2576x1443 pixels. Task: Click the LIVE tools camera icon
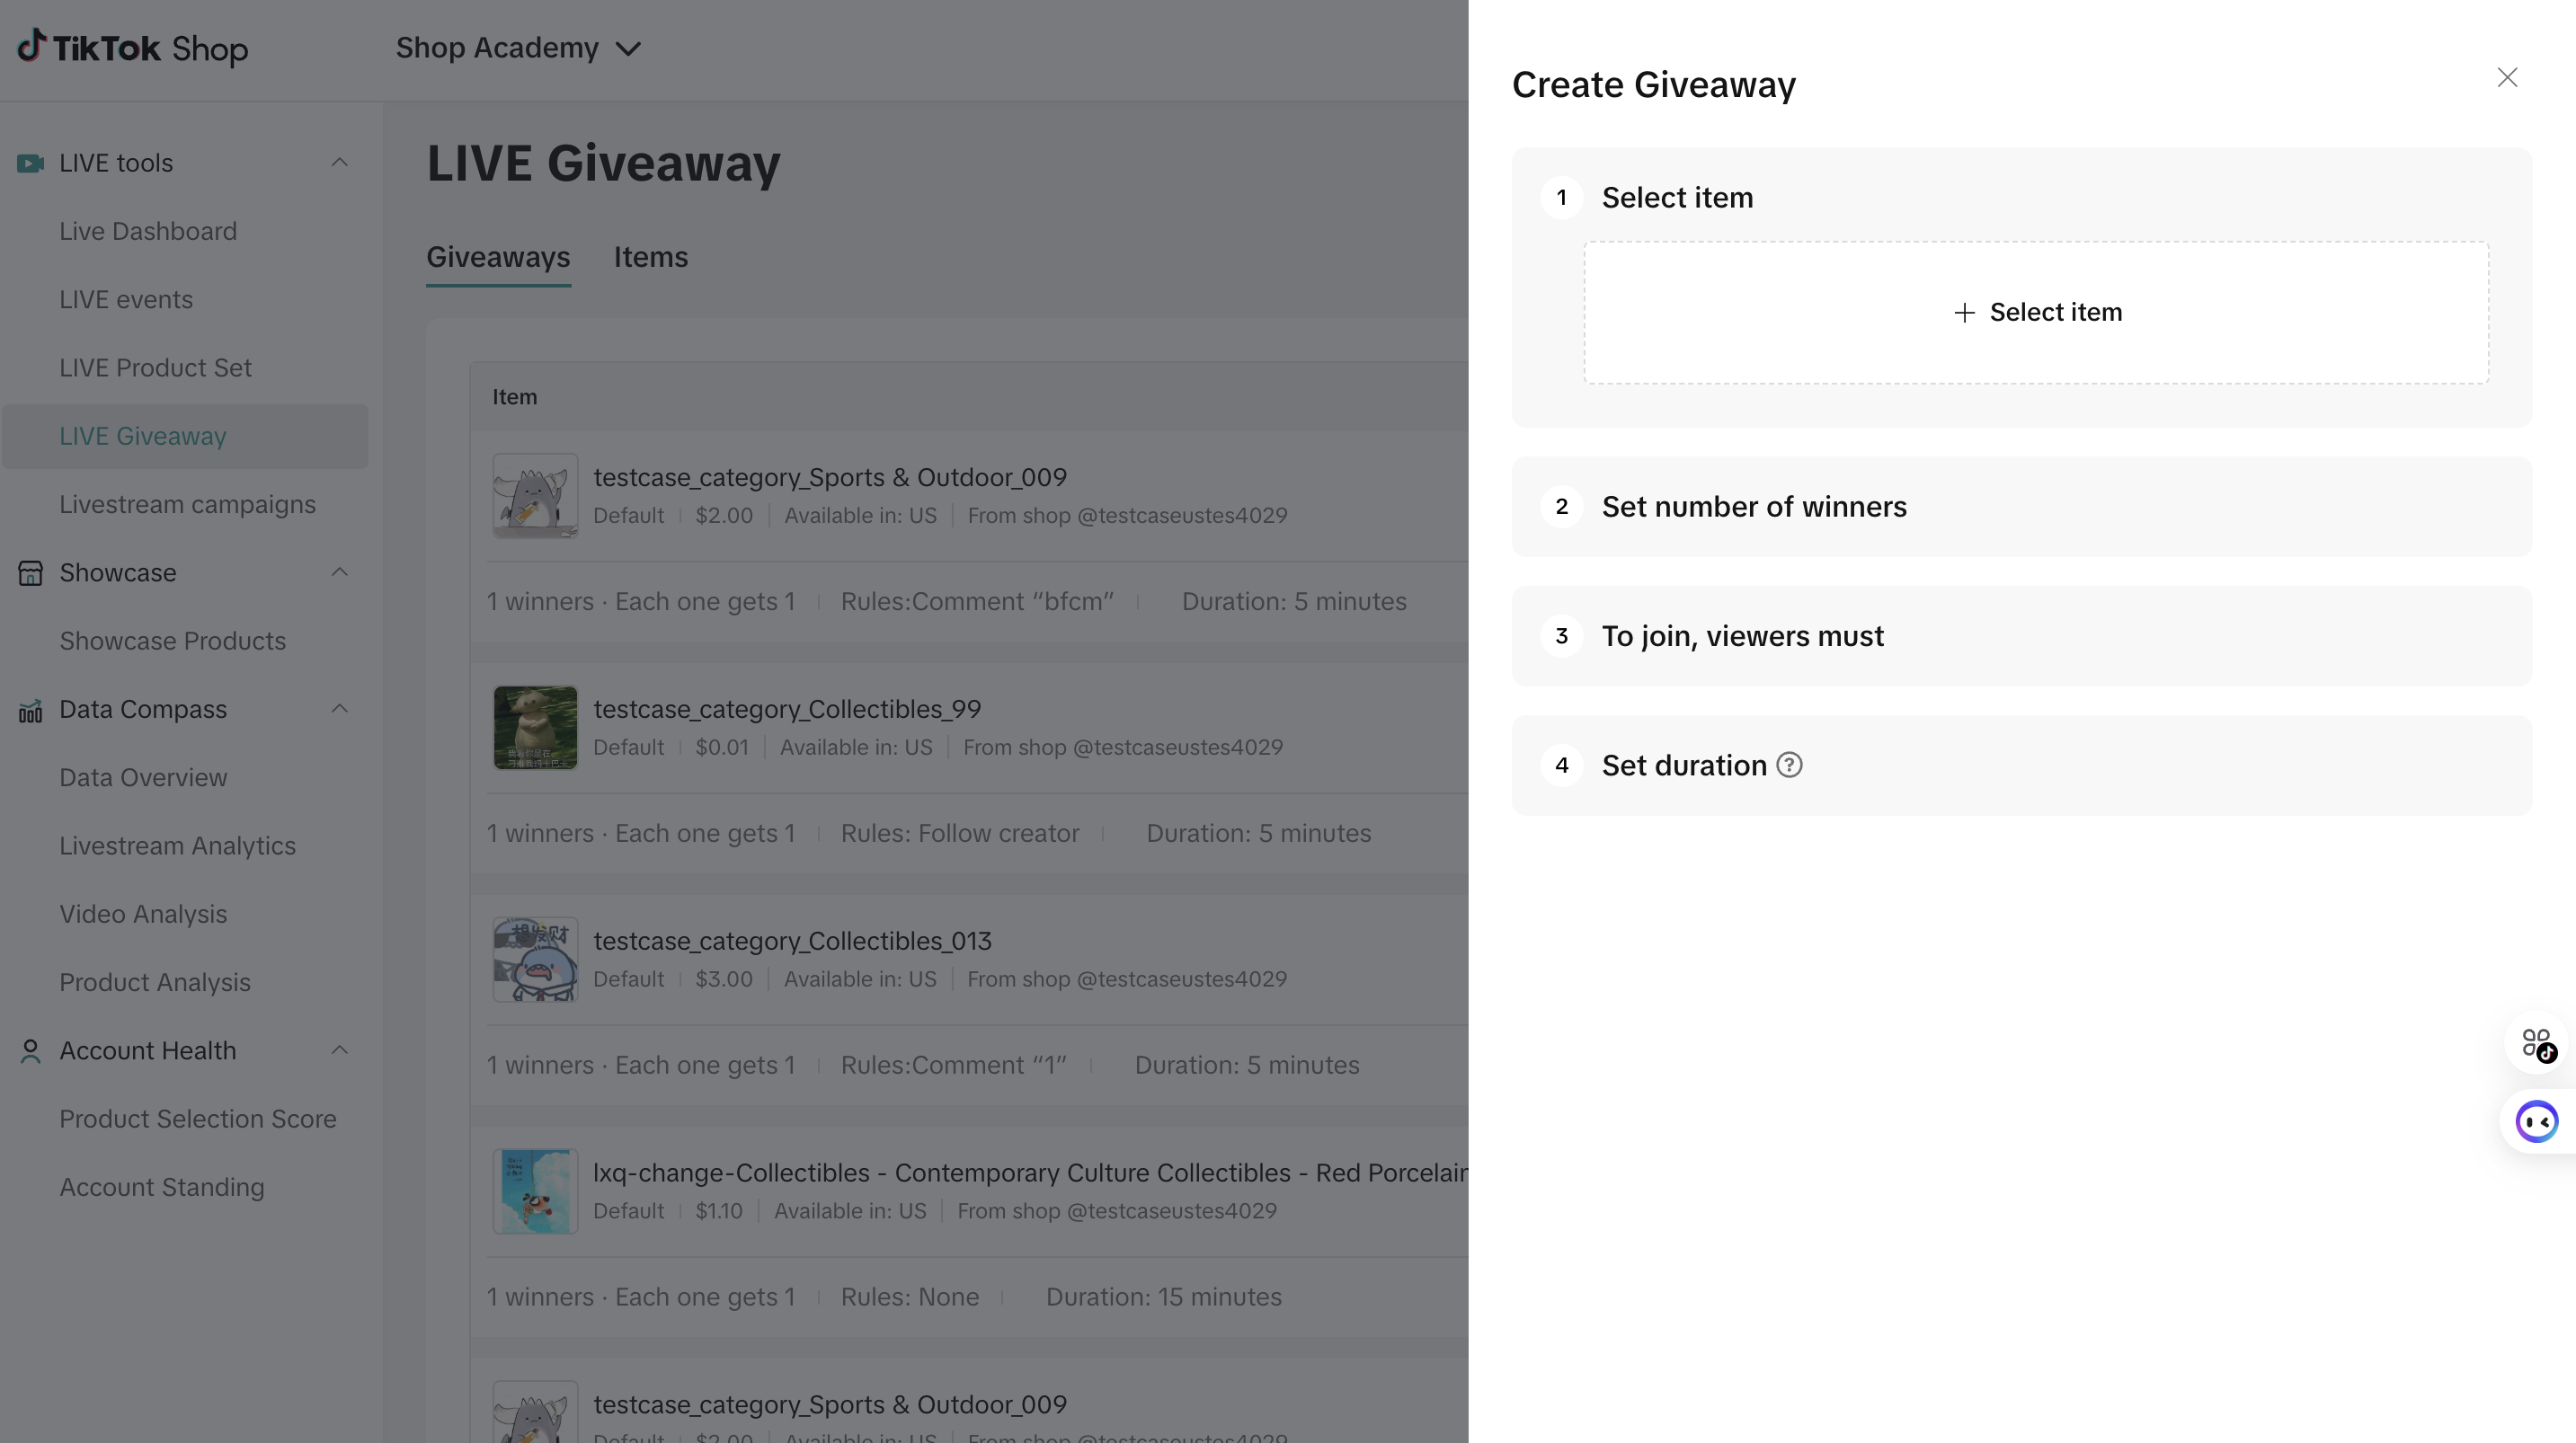pyautogui.click(x=30, y=163)
